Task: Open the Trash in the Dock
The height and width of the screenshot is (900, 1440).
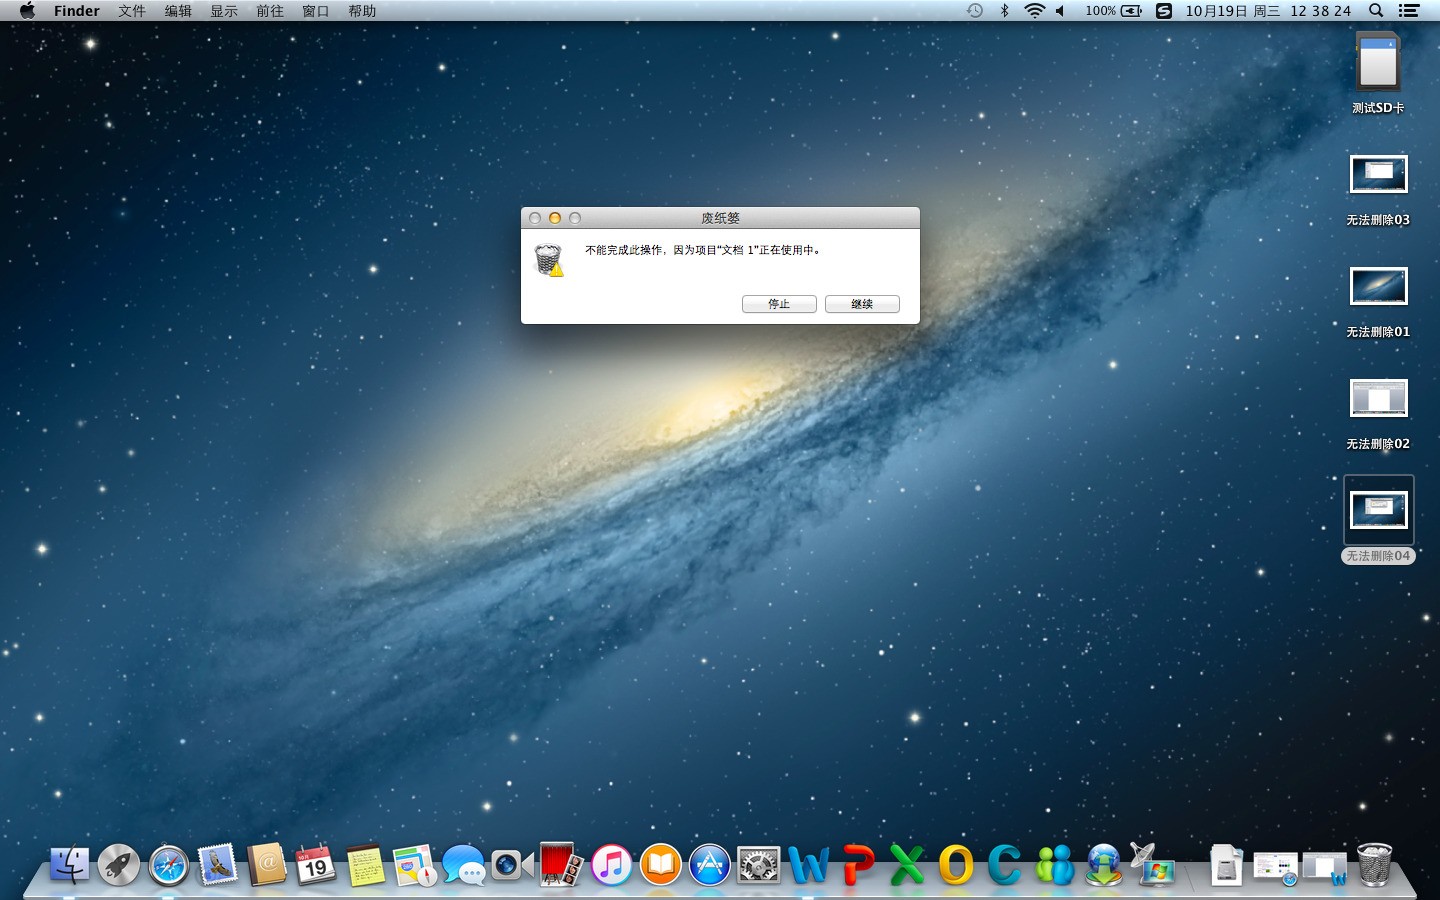Action: tap(1375, 865)
